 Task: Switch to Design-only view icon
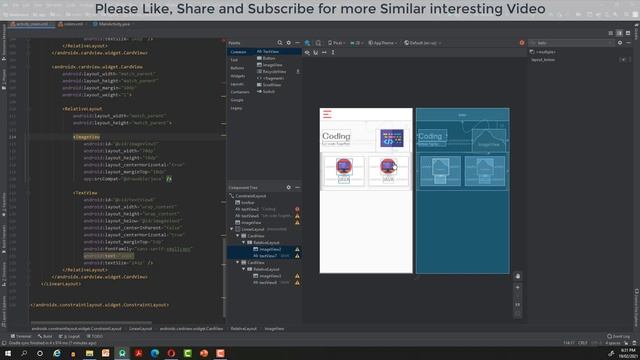tap(628, 33)
